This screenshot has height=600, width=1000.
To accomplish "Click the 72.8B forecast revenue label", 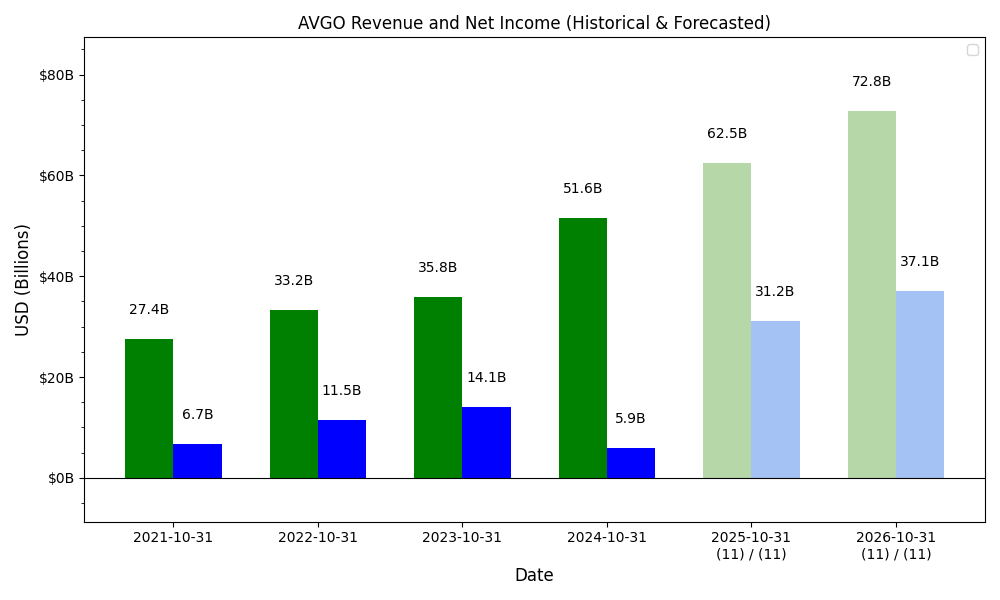I will tap(871, 82).
